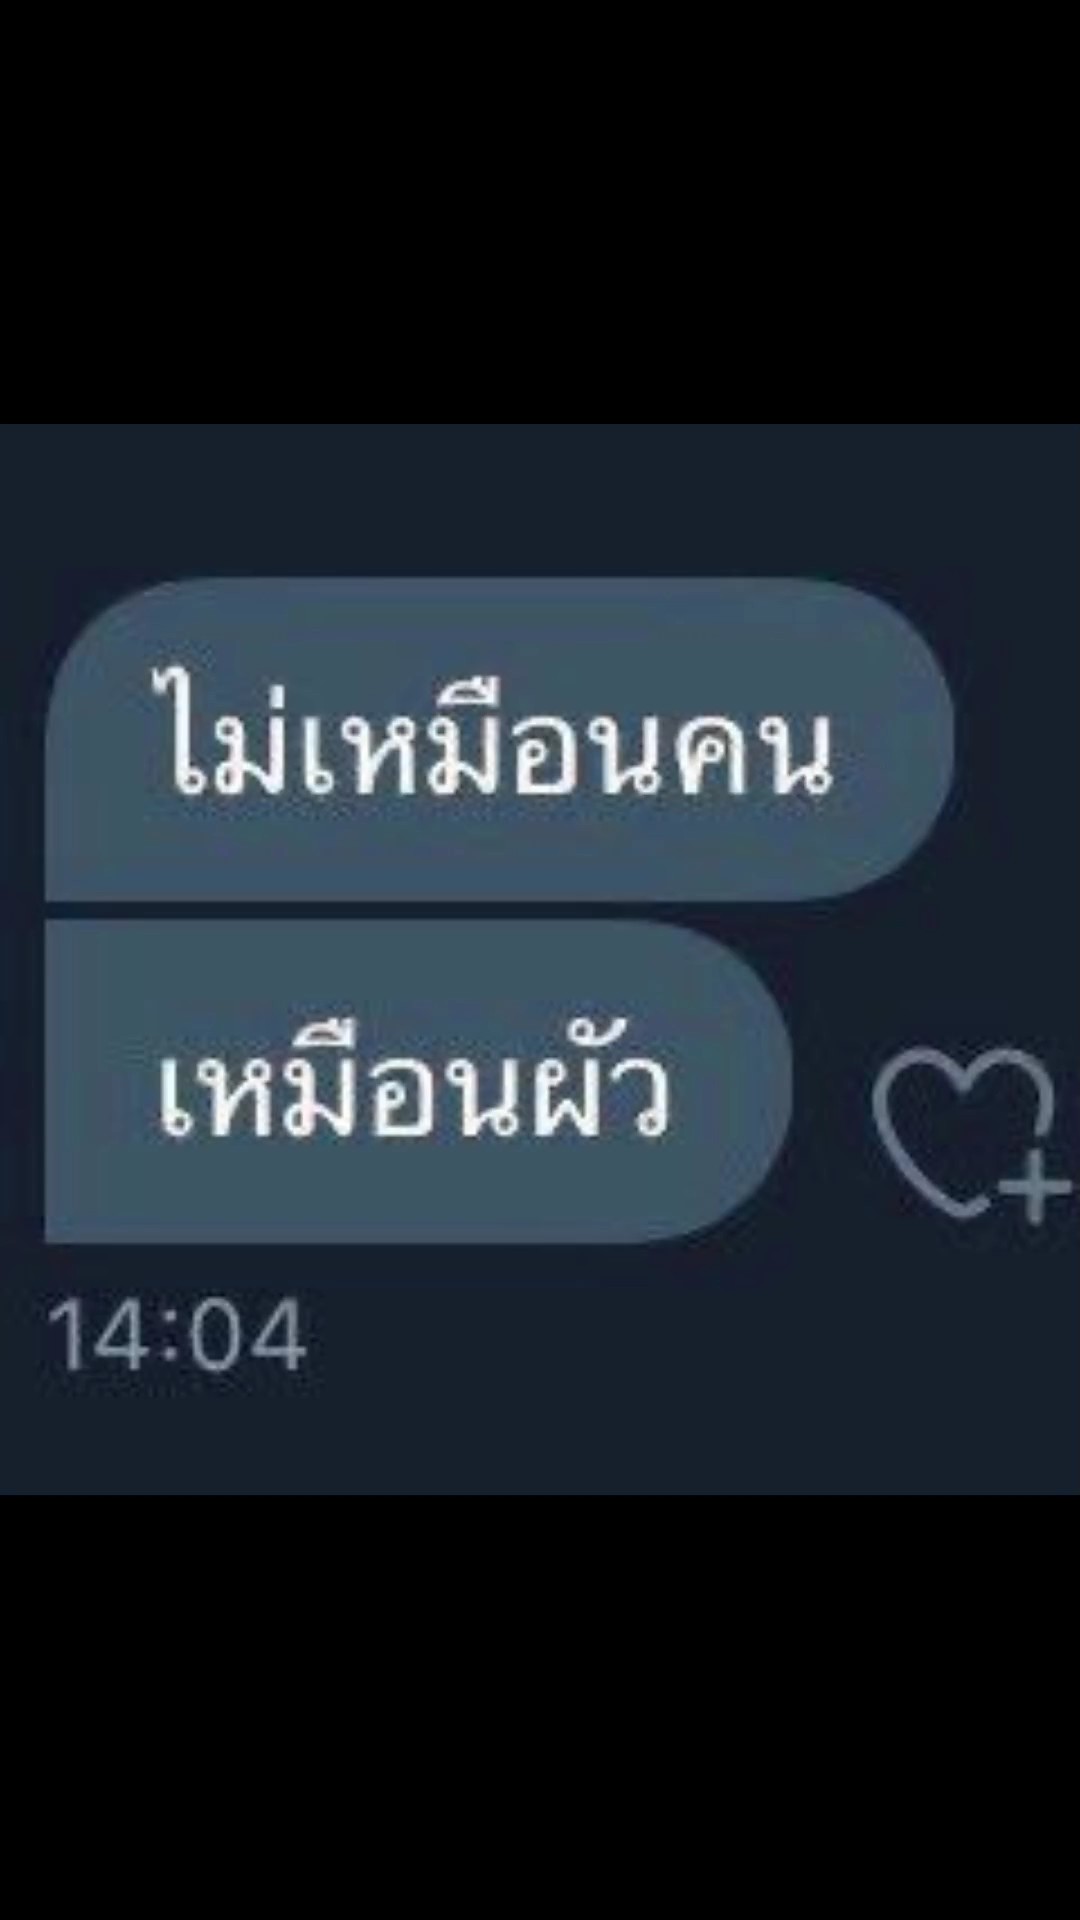Viewport: 1080px width, 1920px height.
Task: Click the empty chat background above the first bubble
Action: point(540,500)
